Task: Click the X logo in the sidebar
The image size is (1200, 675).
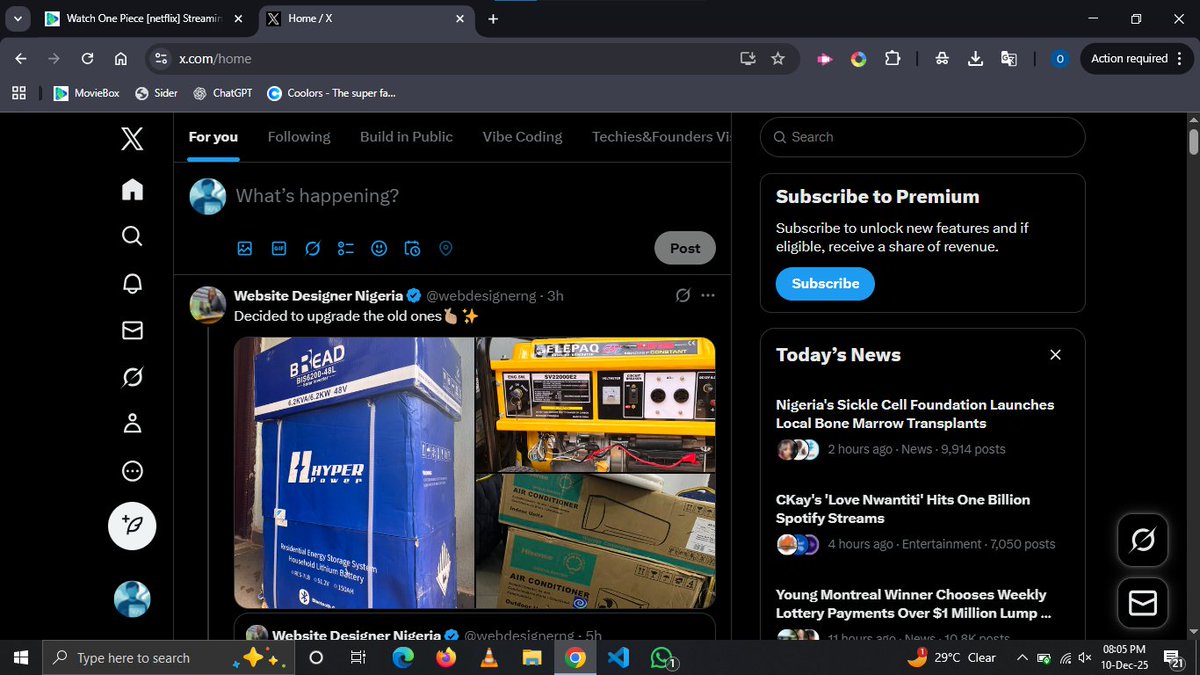Action: pyautogui.click(x=132, y=138)
